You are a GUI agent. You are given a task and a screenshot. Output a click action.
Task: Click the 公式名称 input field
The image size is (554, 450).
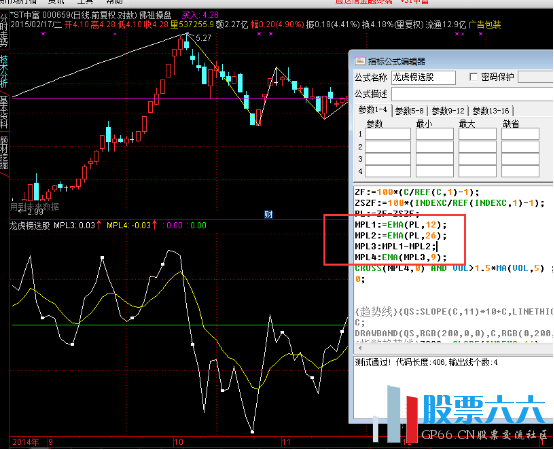point(423,77)
